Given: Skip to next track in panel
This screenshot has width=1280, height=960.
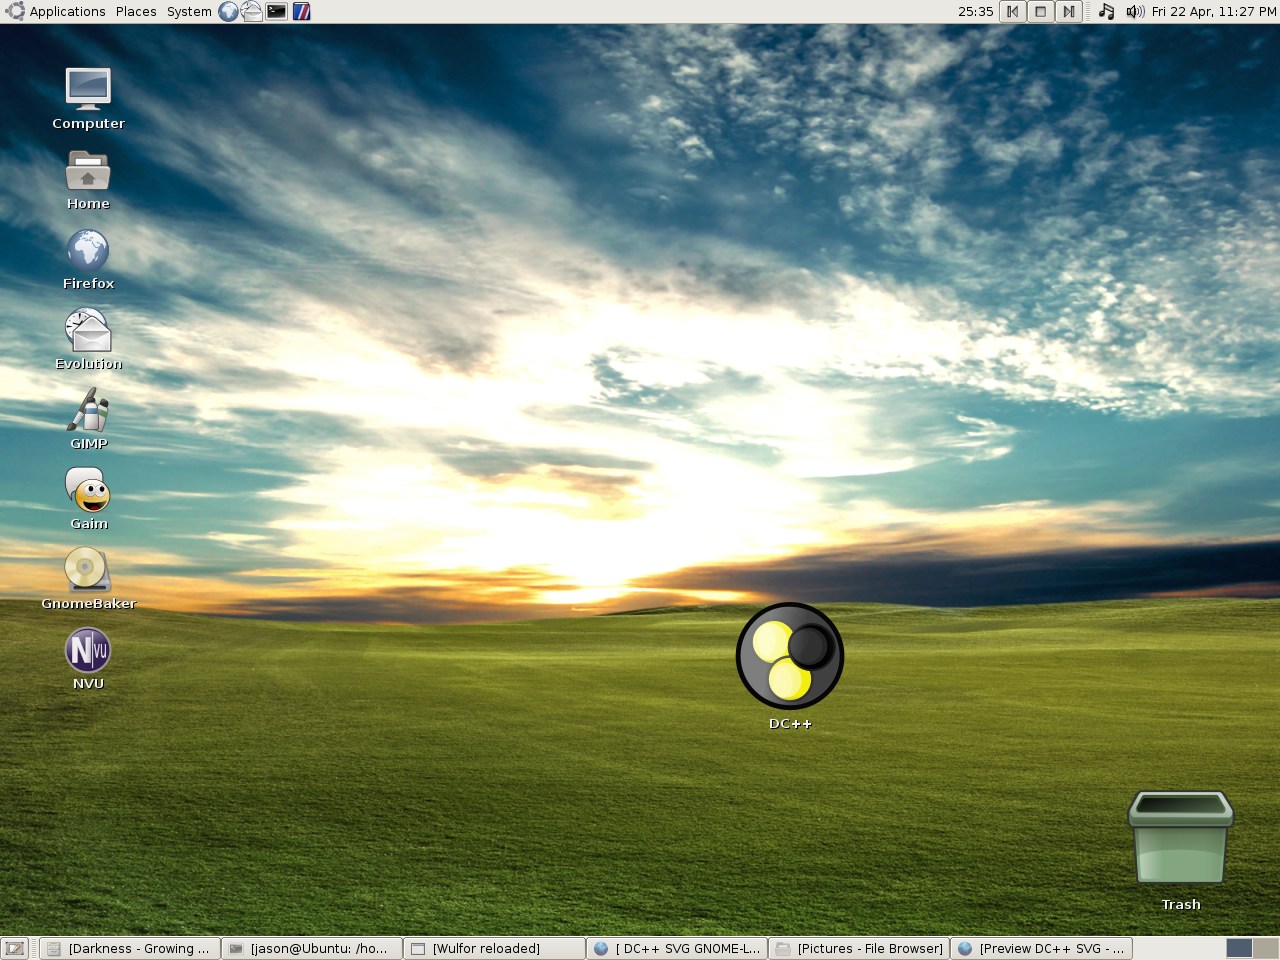Looking at the screenshot, I should click(x=1069, y=12).
